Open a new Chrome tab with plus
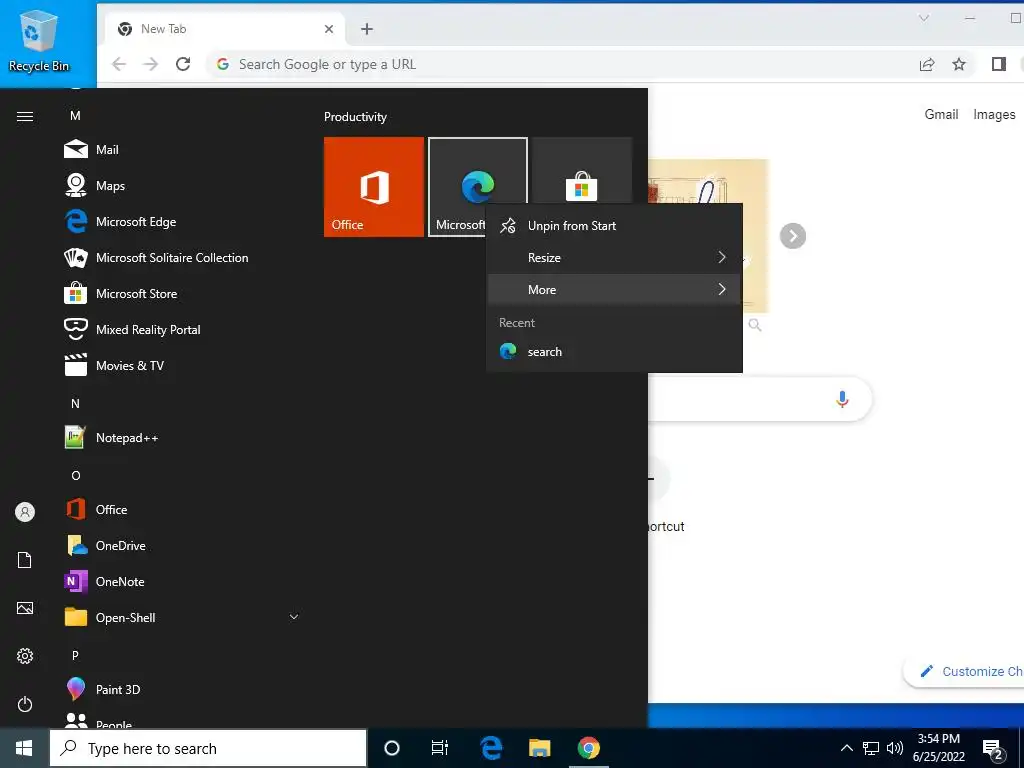This screenshot has height=768, width=1024. pos(367,29)
